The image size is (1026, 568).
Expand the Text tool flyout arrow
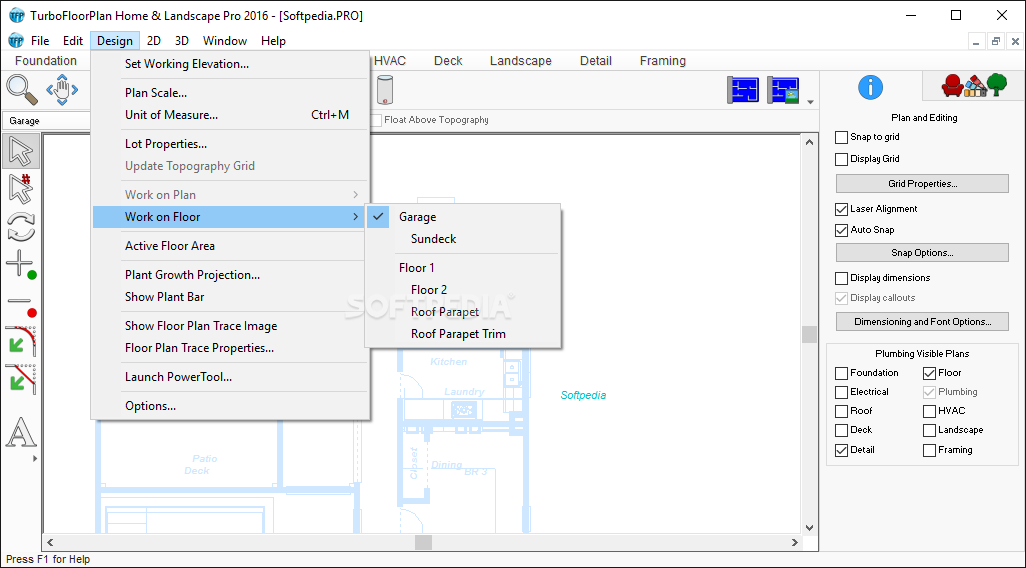(x=35, y=459)
